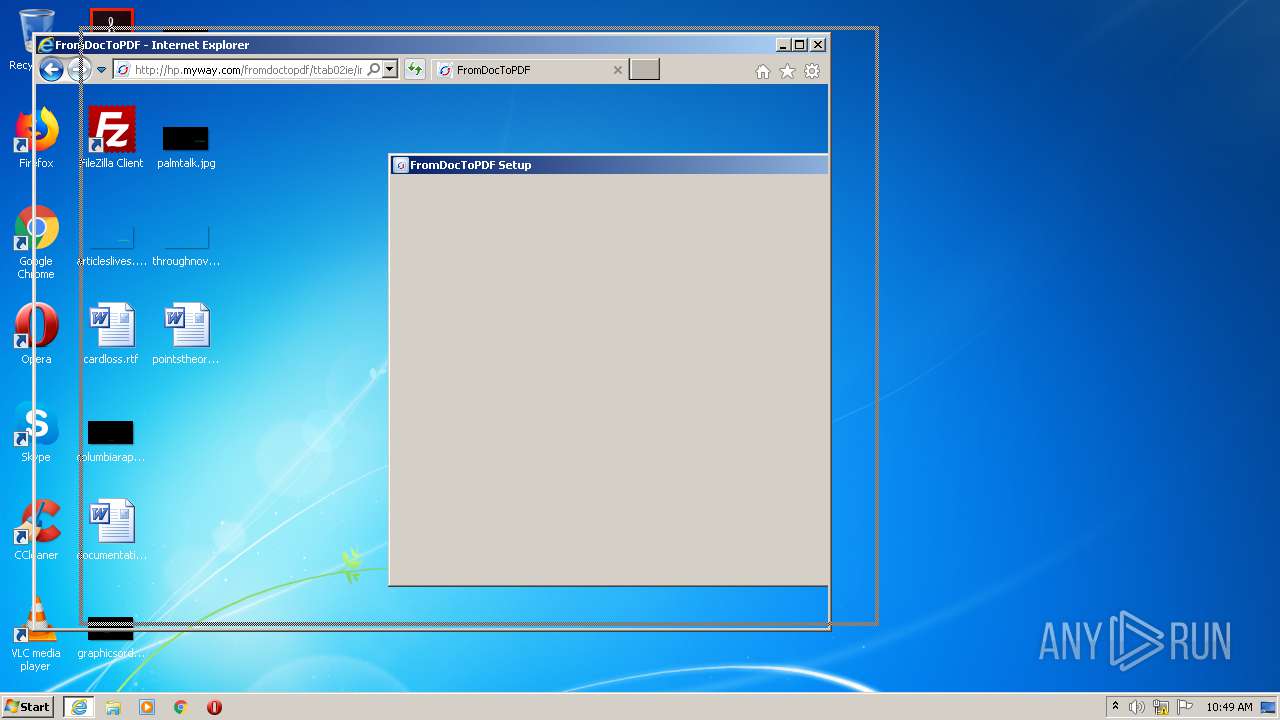1280x720 pixels.
Task: Open recent pages dropdown arrow
Action: pyautogui.click(x=101, y=70)
